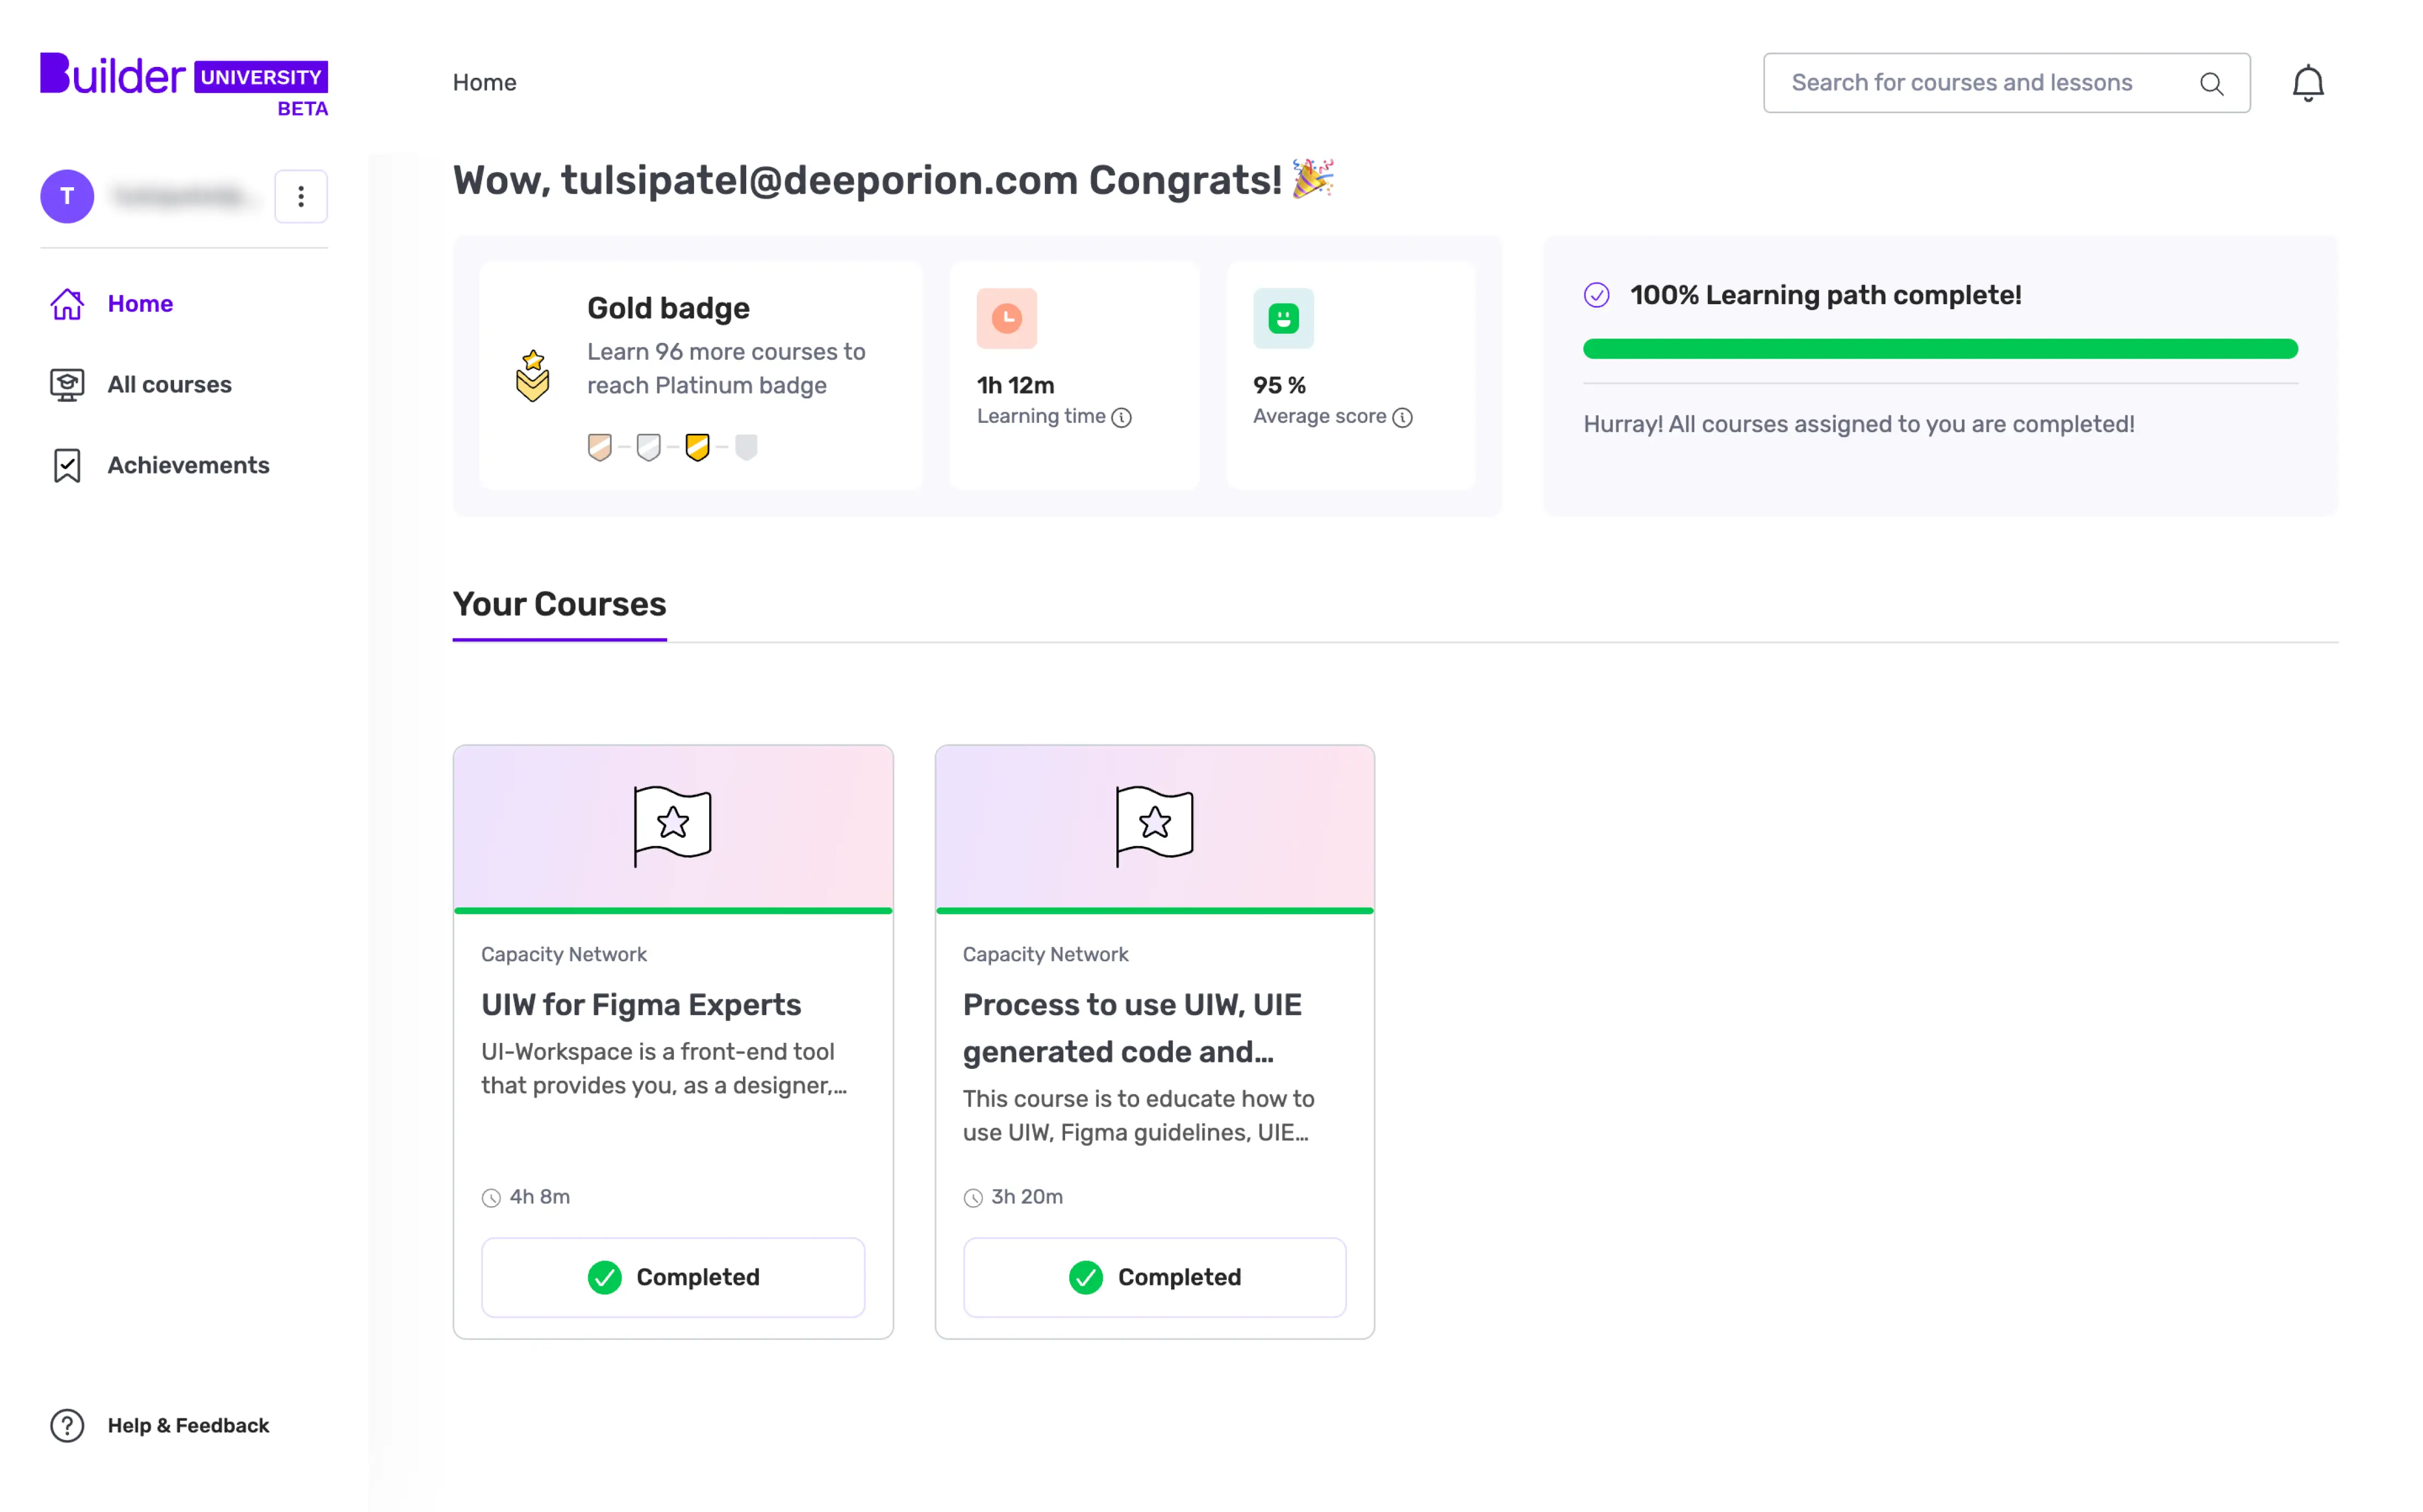This screenshot has width=2423, height=1512.
Task: Click the purple T profile avatar
Action: (67, 196)
